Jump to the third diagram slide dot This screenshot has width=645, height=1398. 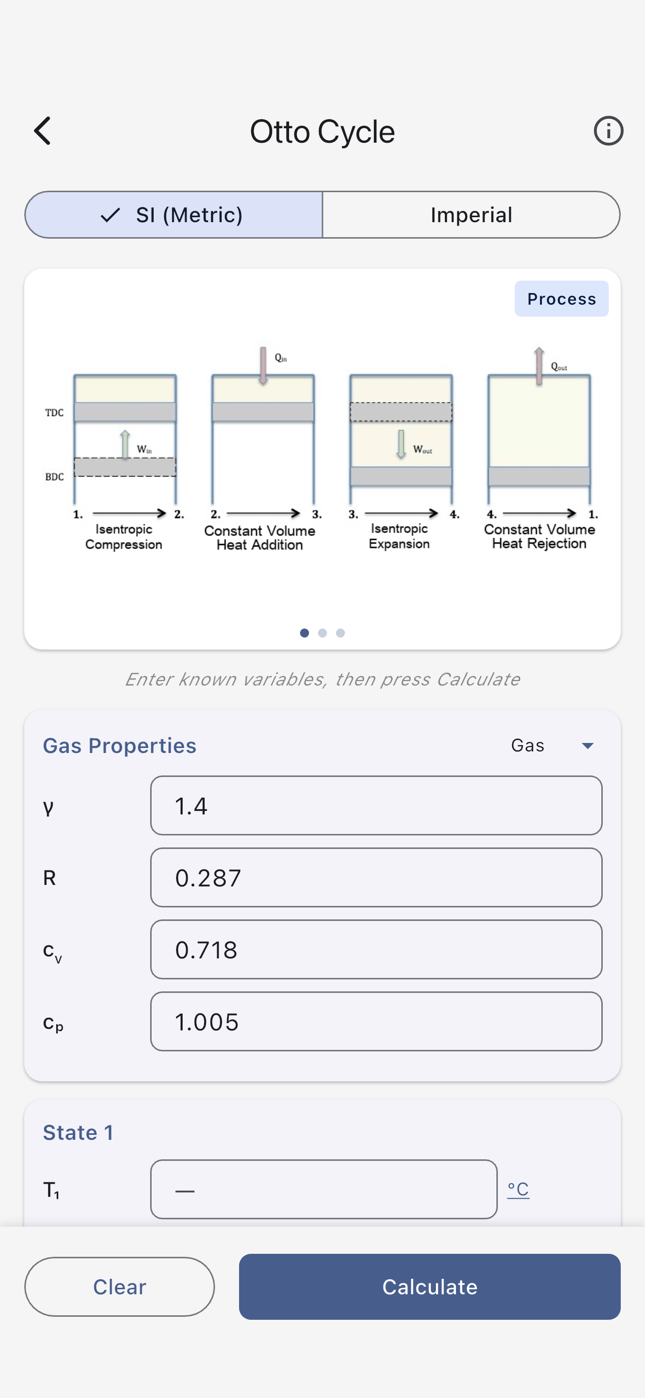[x=340, y=633]
